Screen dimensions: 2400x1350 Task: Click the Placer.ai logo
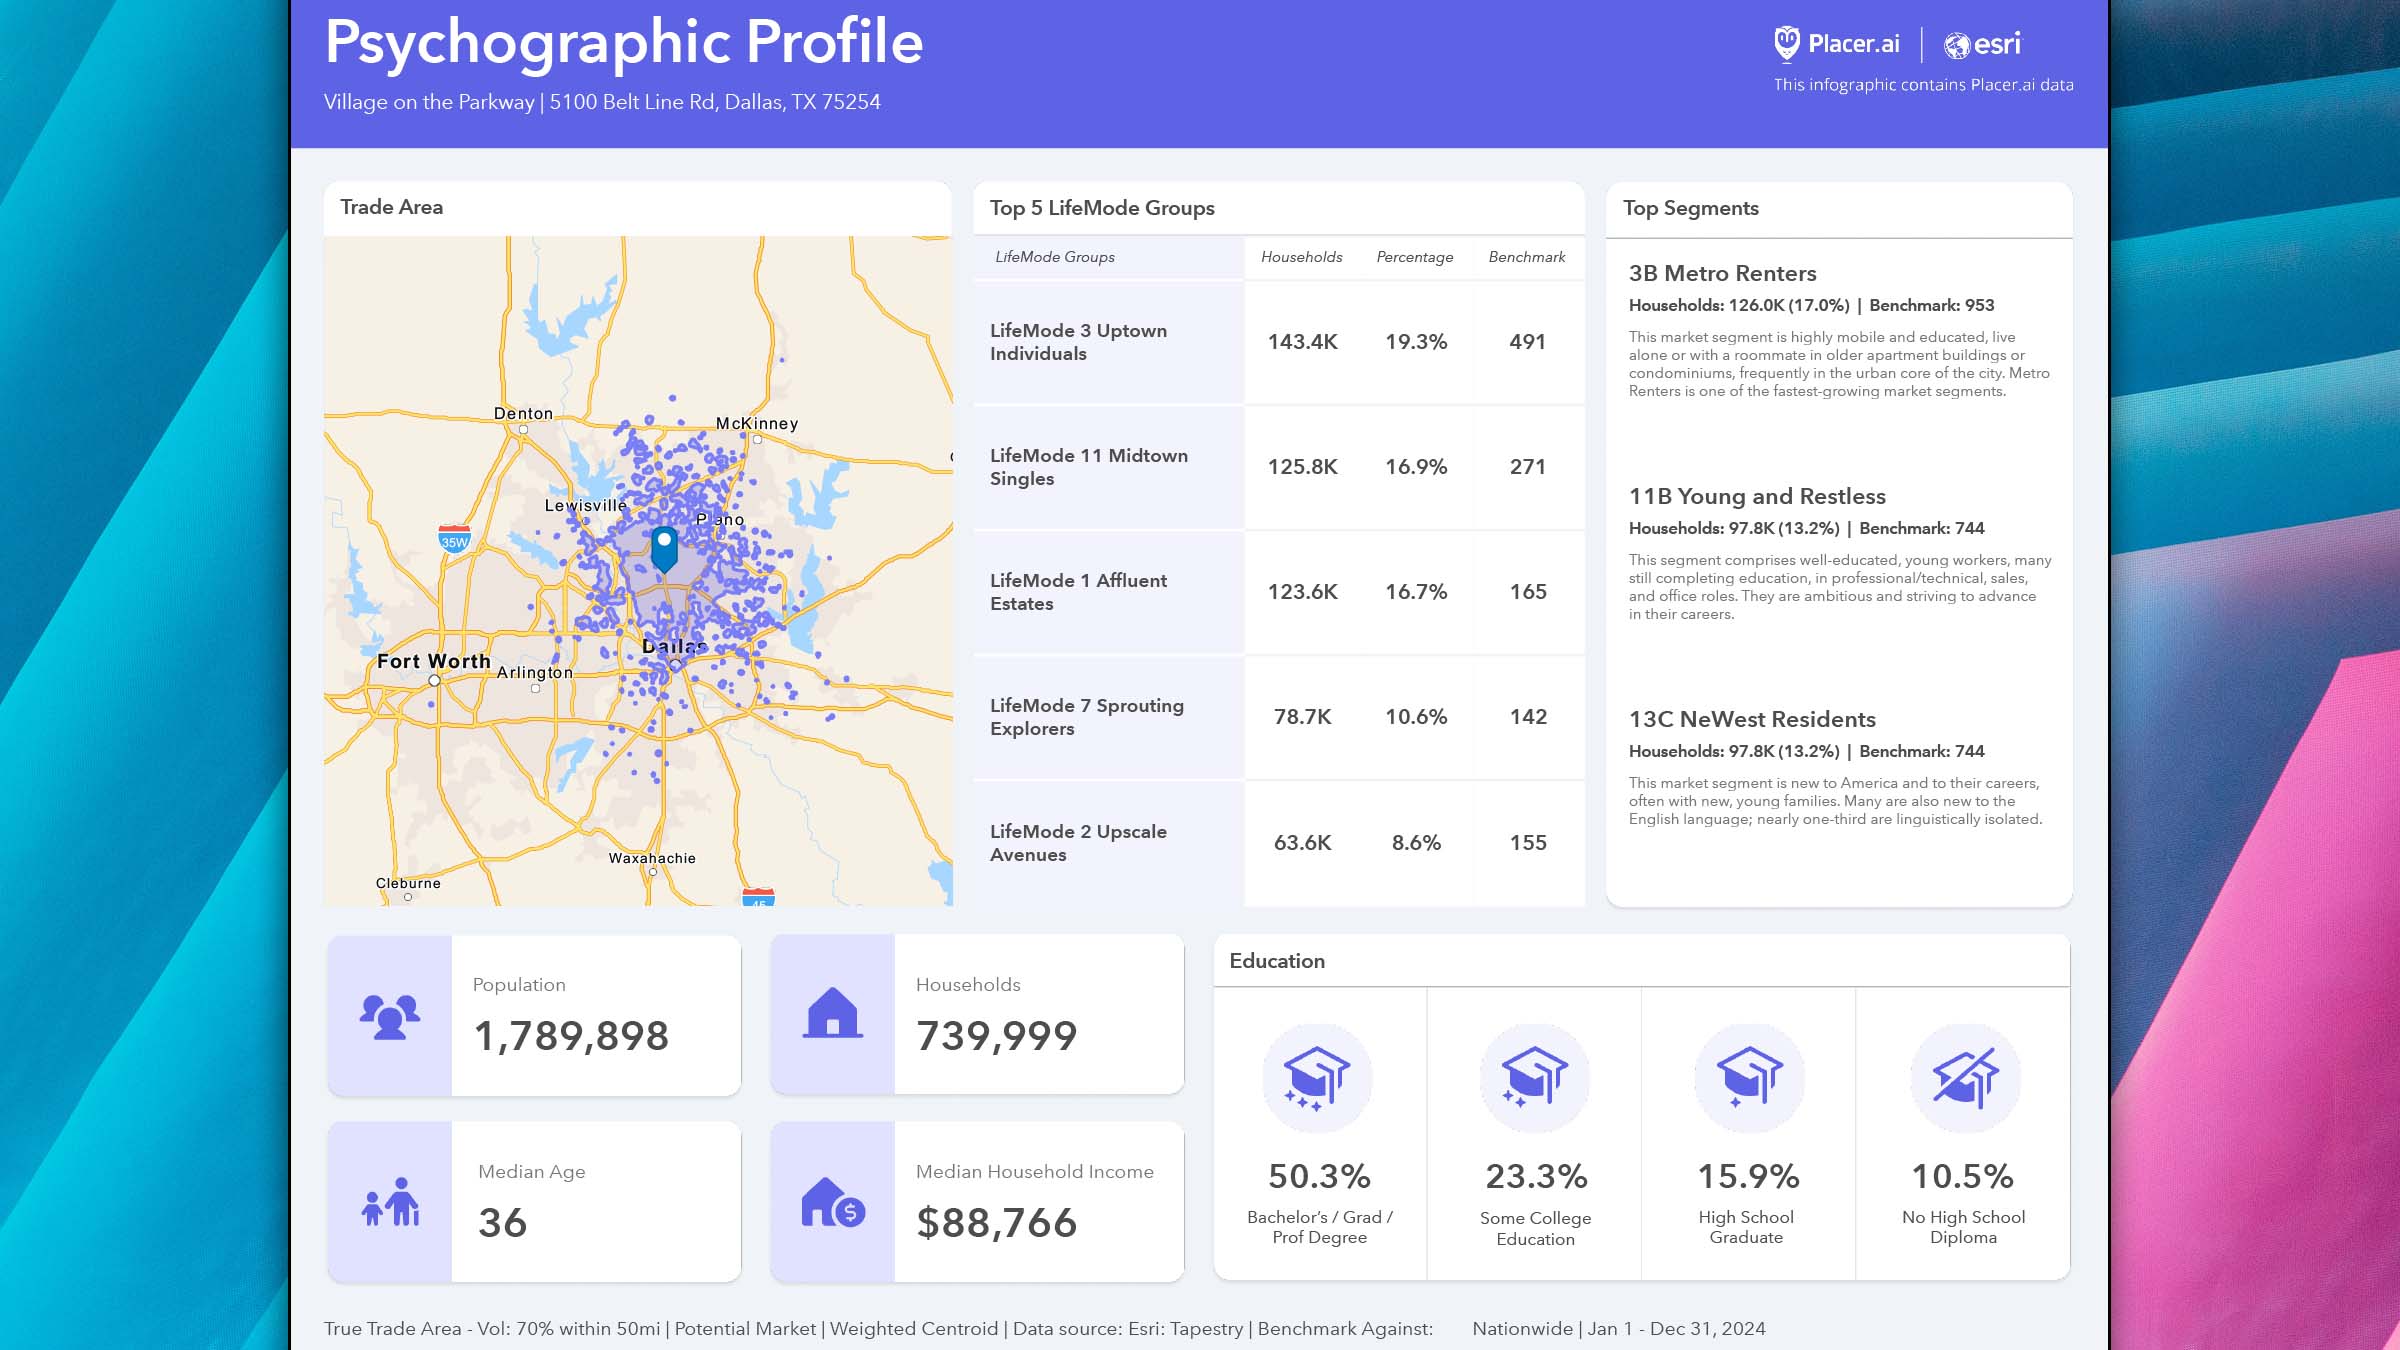1836,44
